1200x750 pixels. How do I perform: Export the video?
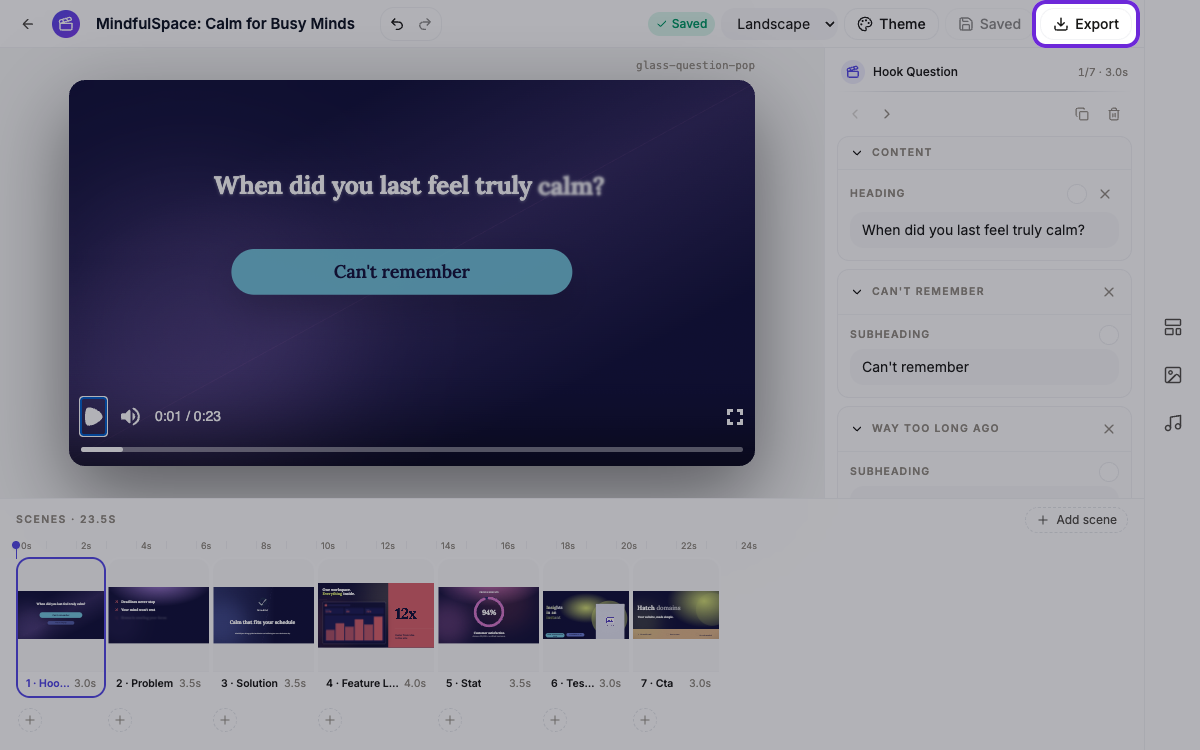click(x=1086, y=24)
